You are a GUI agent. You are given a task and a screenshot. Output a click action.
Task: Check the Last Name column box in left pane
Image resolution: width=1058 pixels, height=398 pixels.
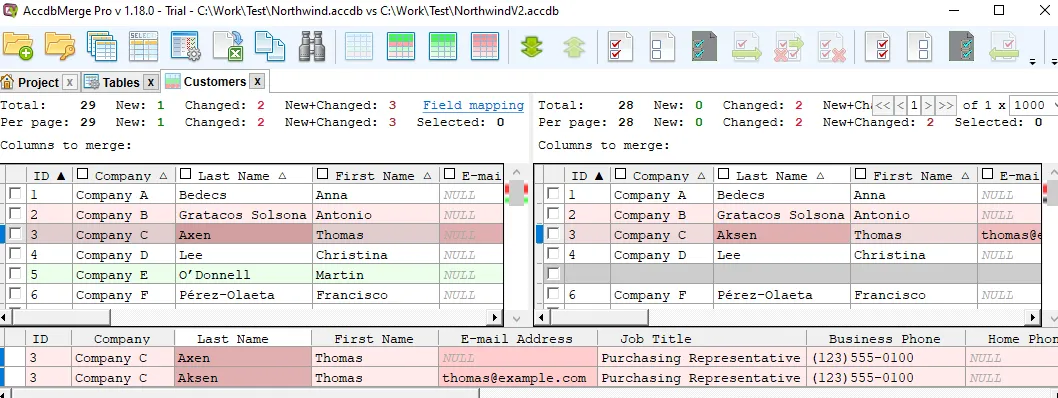185,174
